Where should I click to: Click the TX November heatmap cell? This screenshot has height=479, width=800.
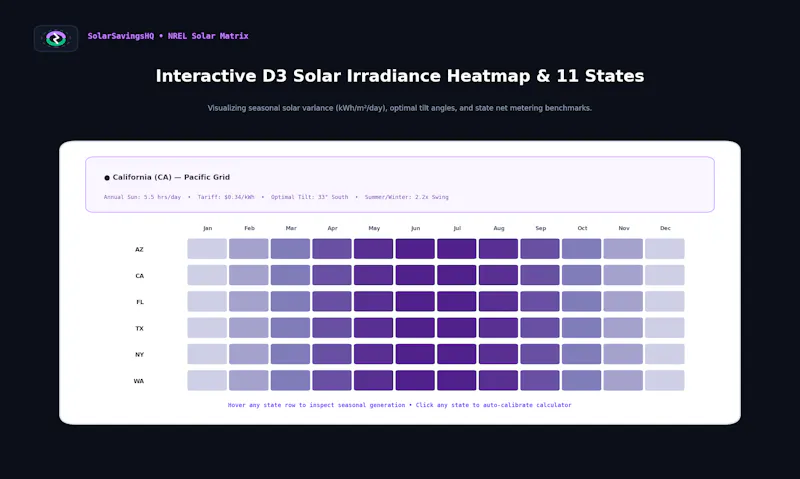coord(623,327)
